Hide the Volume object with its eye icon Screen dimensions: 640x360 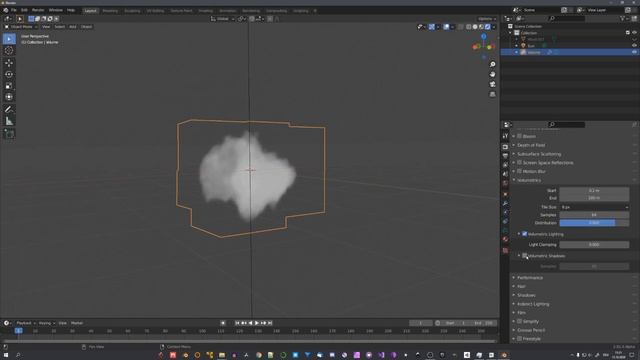click(x=634, y=52)
